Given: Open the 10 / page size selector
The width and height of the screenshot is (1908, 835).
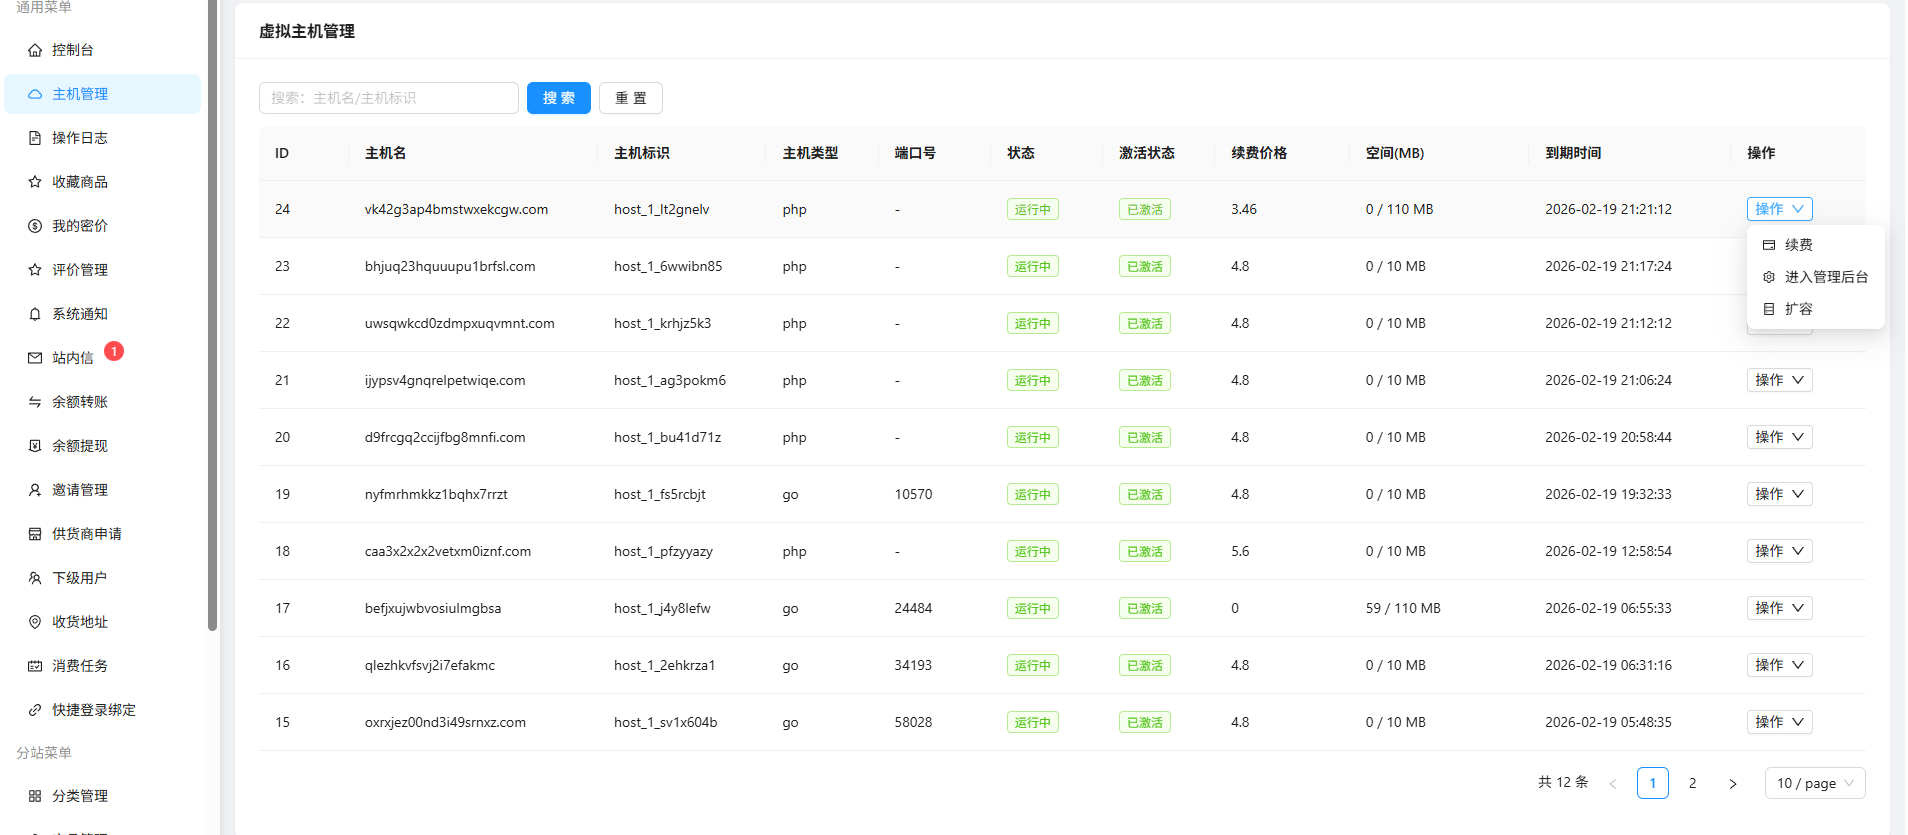Looking at the screenshot, I should coord(1814,783).
